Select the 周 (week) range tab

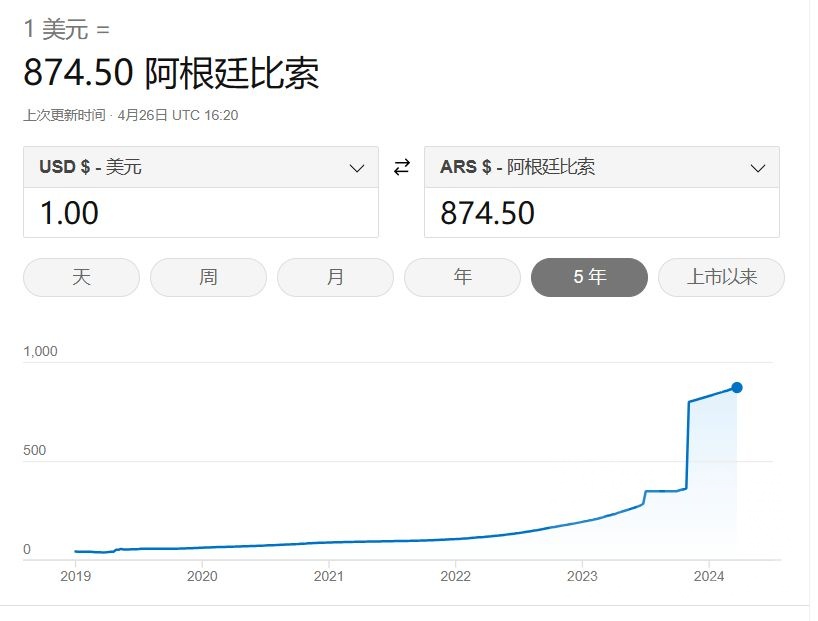(208, 277)
